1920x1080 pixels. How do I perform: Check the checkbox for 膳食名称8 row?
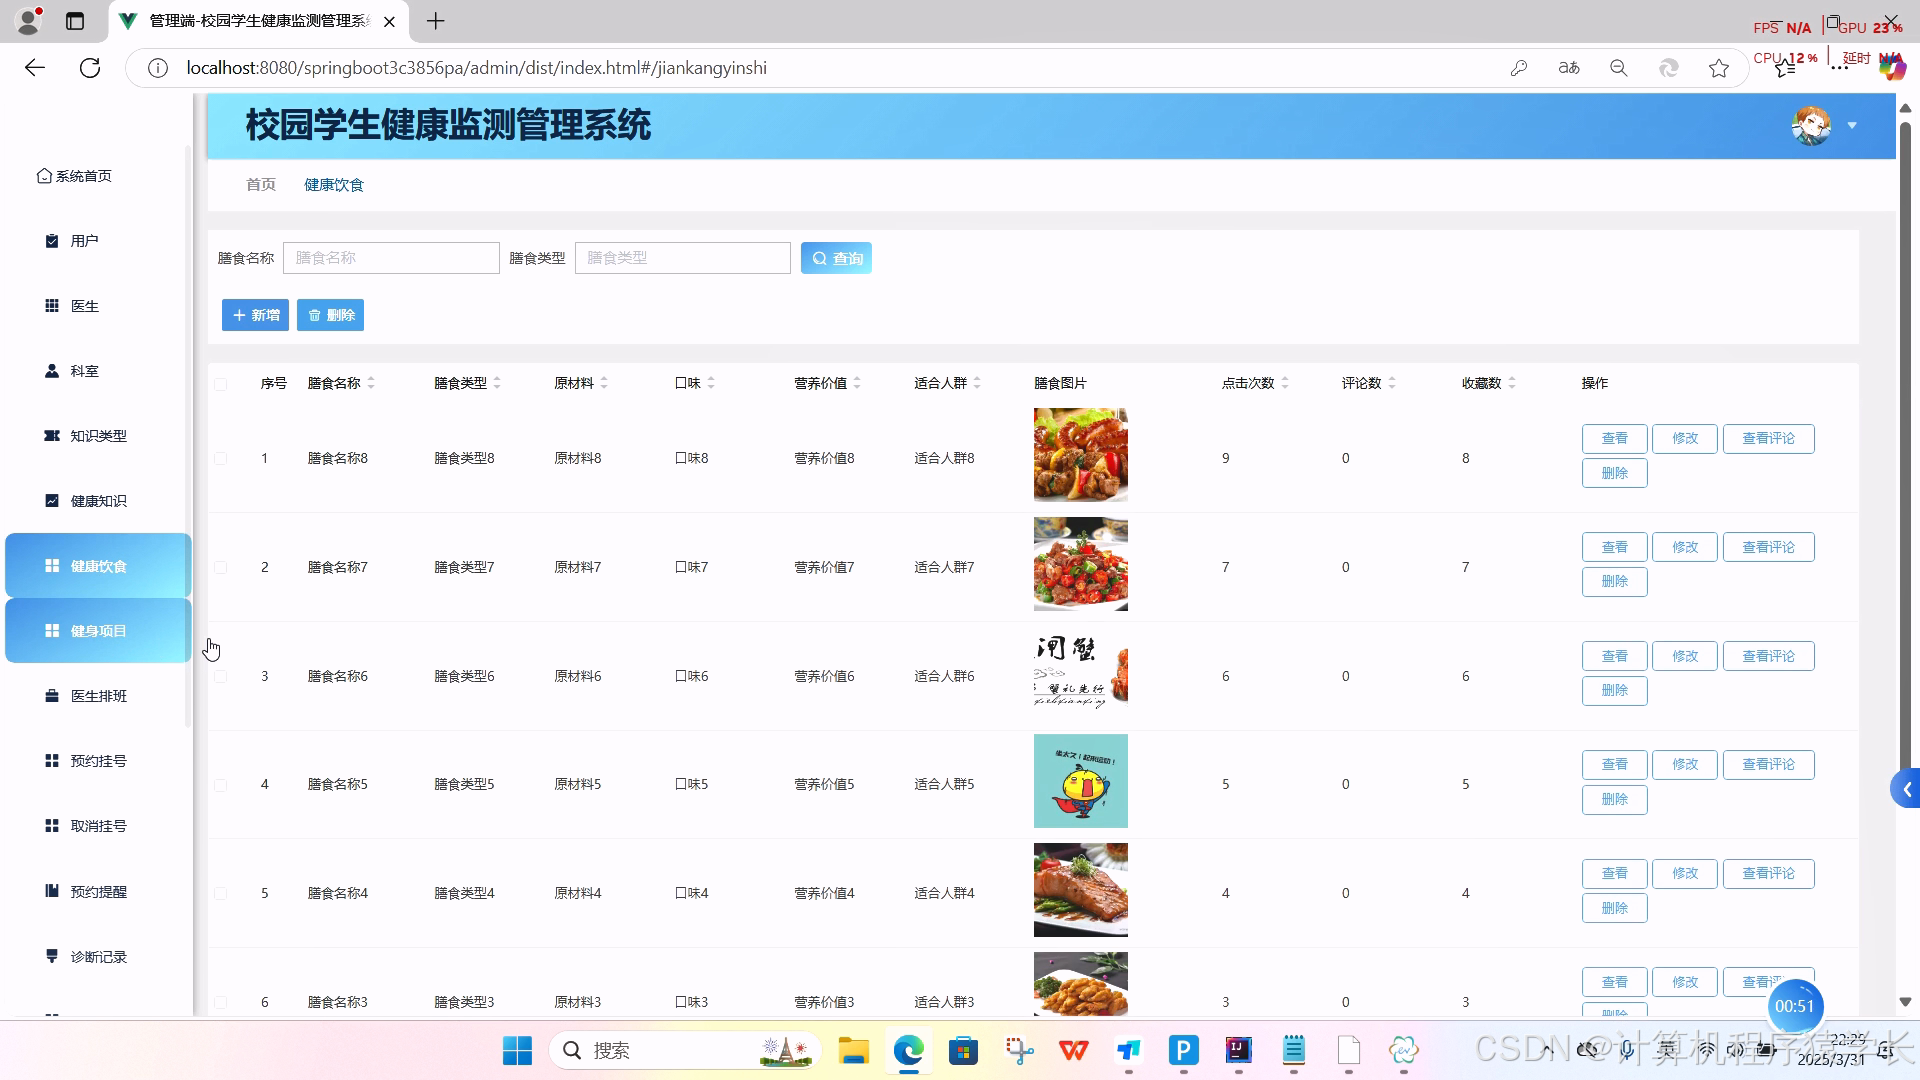(221, 457)
